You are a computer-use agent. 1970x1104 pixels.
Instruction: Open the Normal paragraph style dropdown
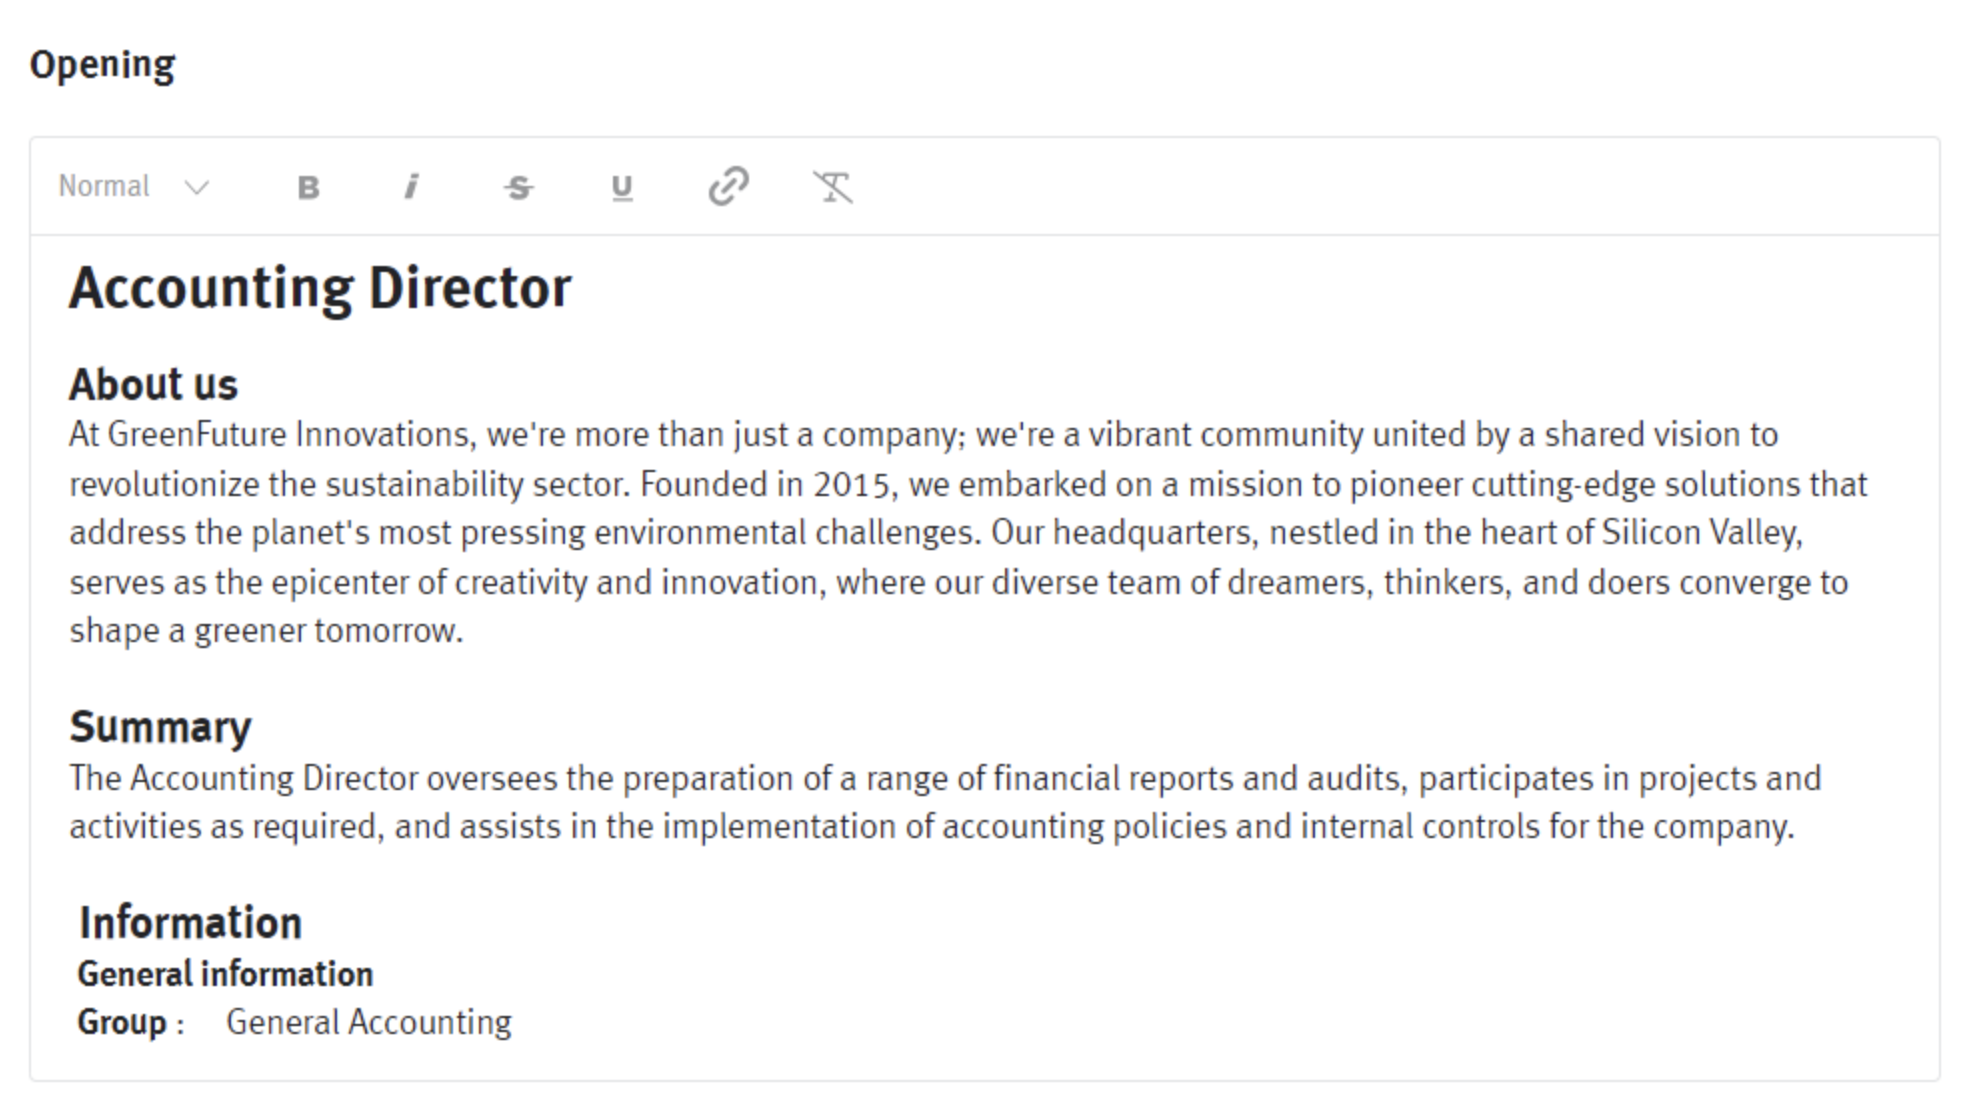(134, 187)
